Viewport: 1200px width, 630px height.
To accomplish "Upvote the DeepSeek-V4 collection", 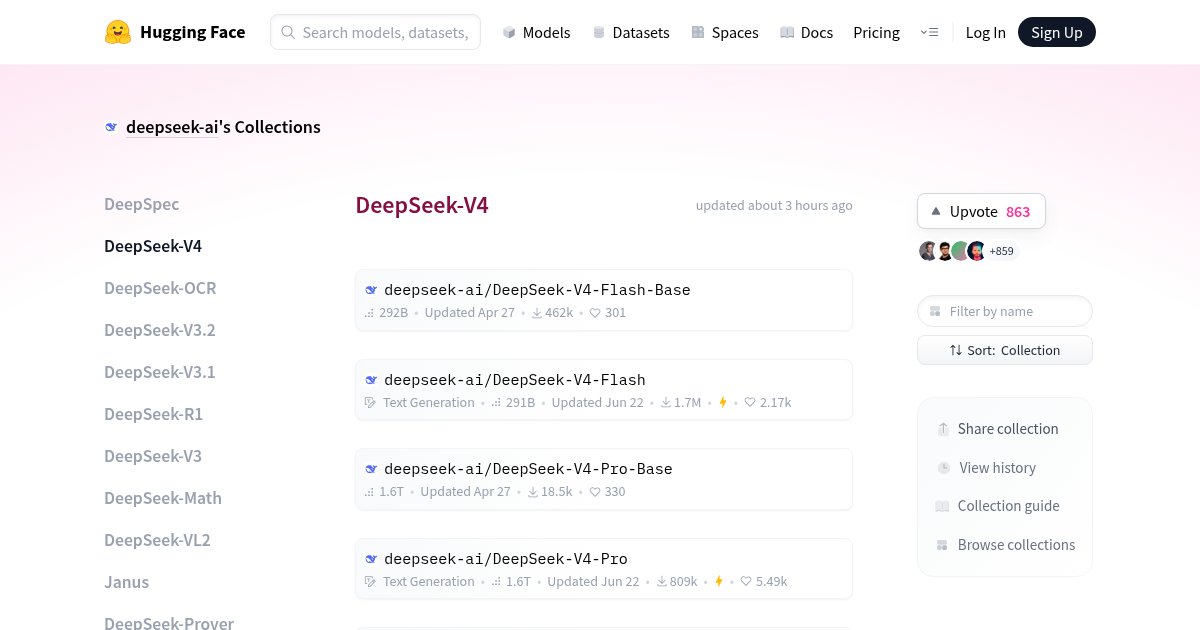I will 981,211.
